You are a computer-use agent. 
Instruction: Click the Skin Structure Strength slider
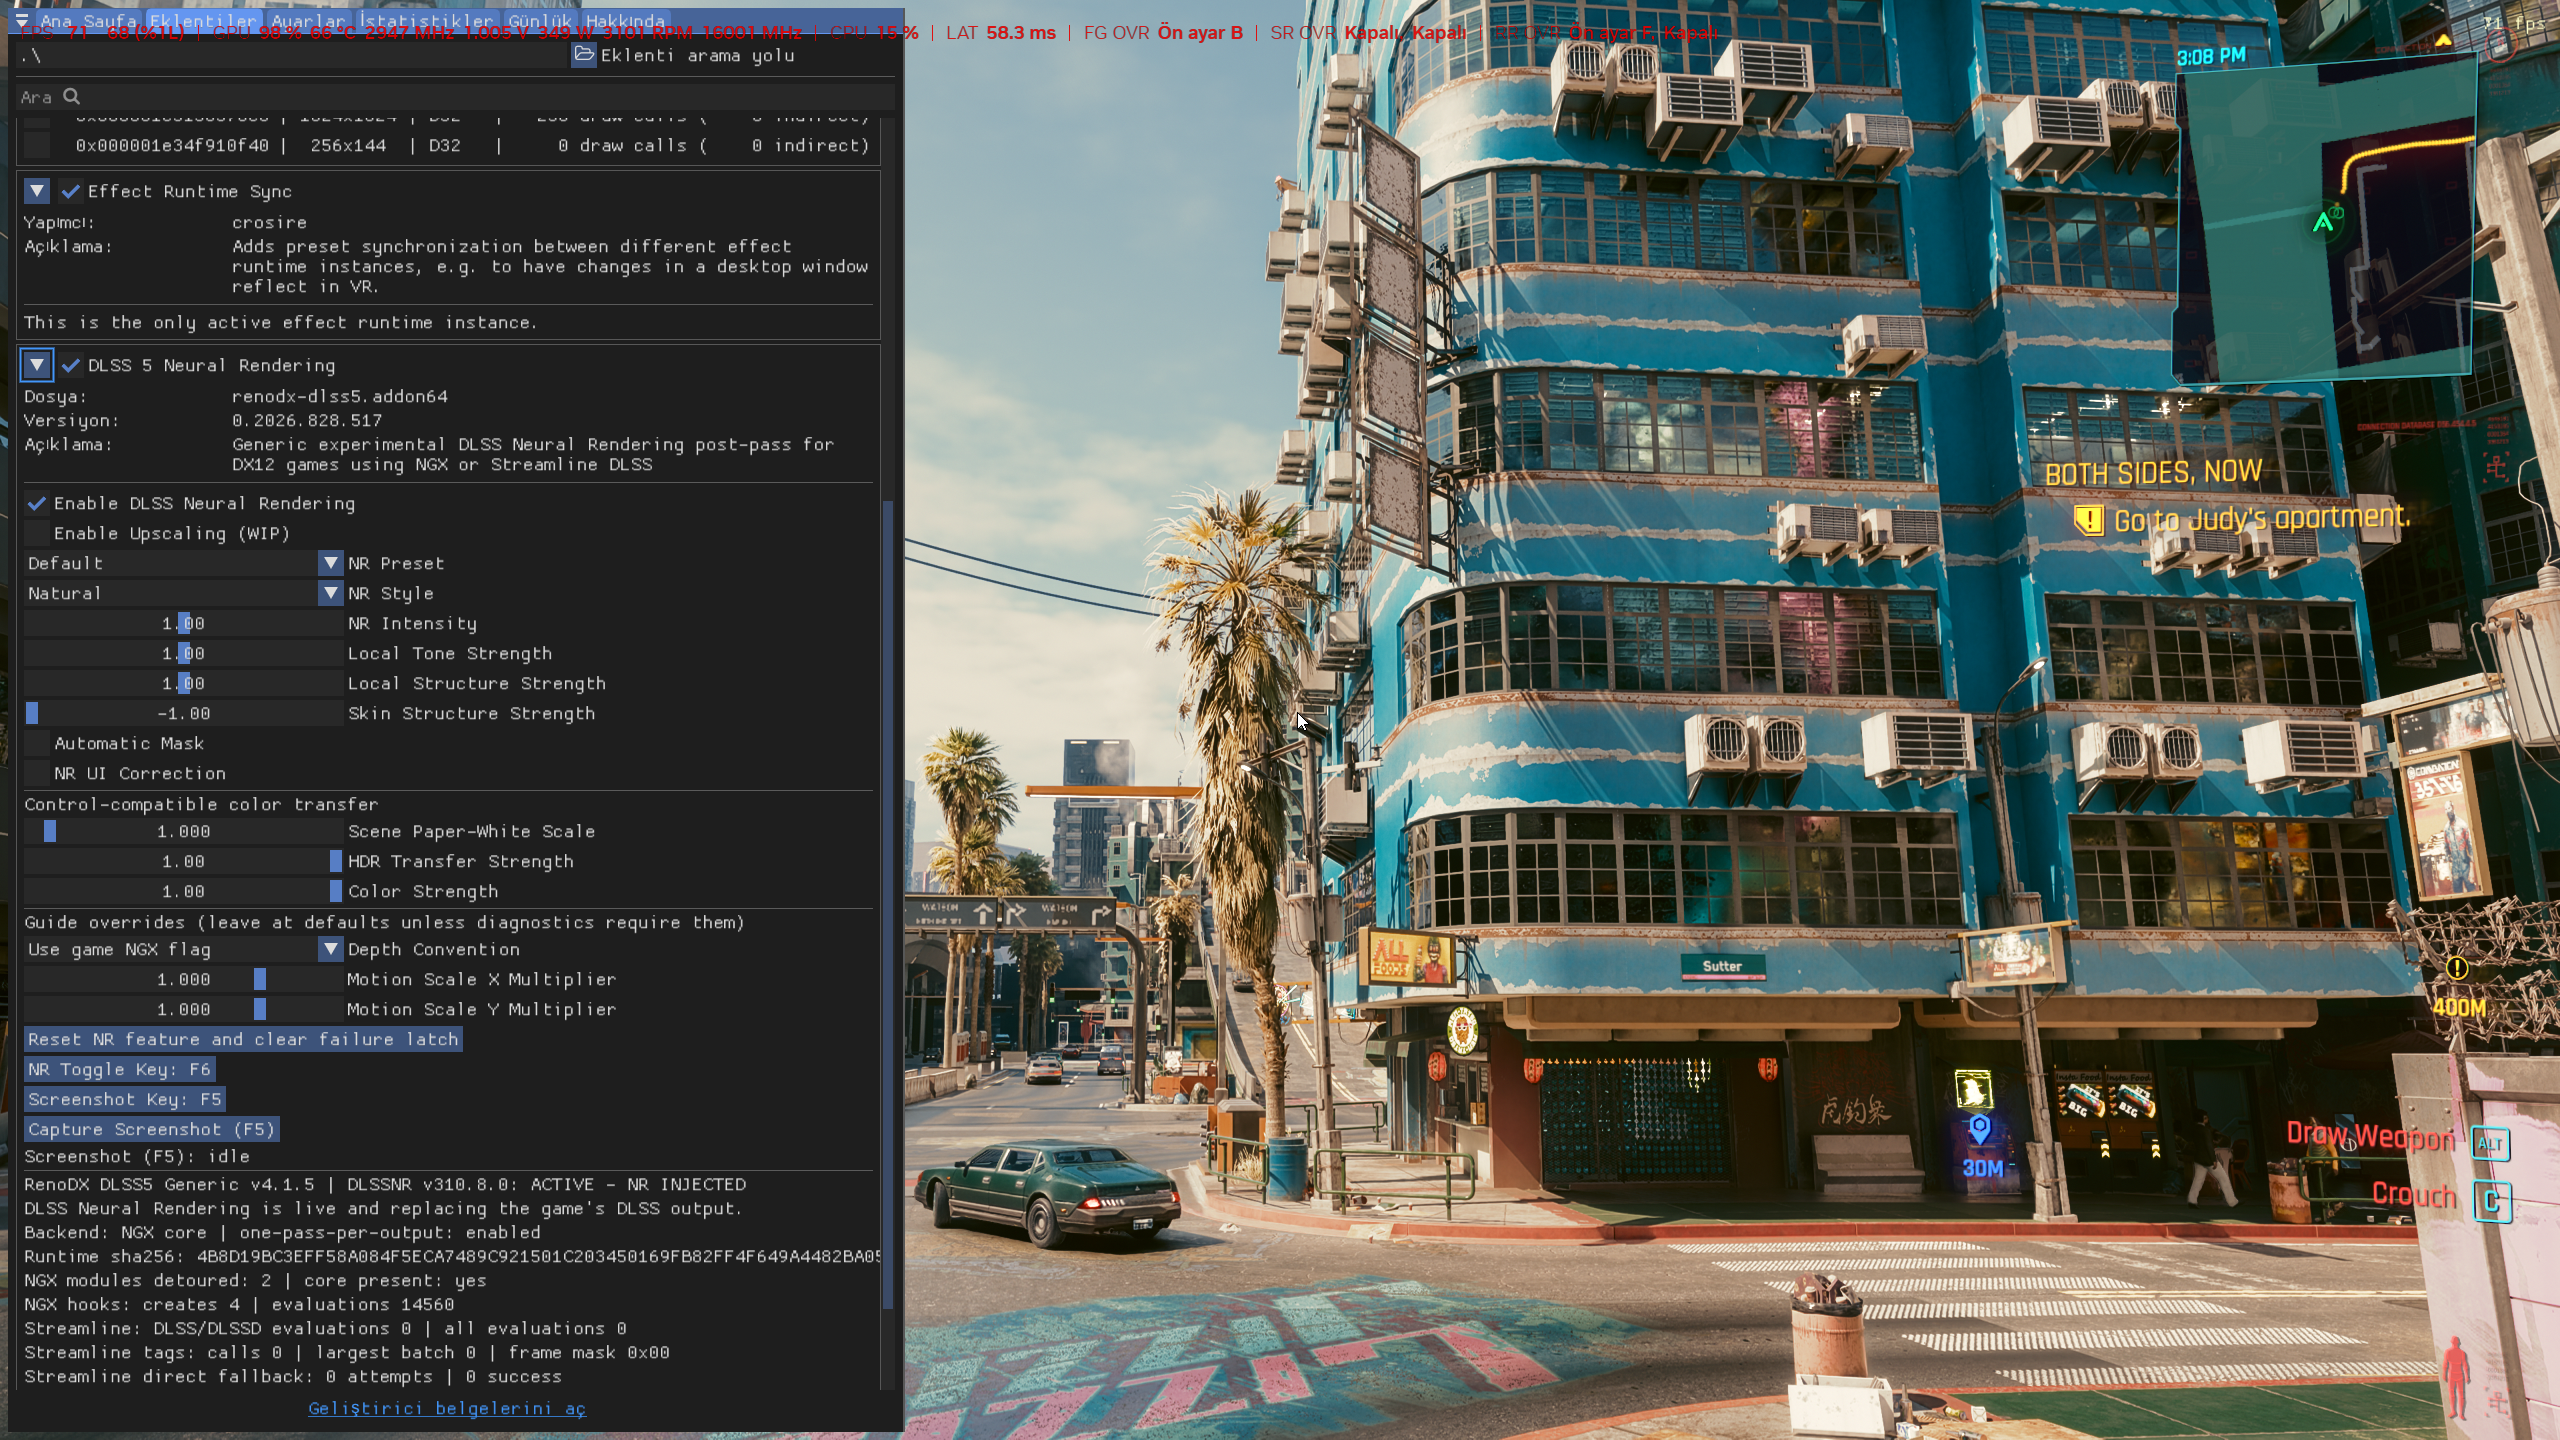click(x=184, y=713)
